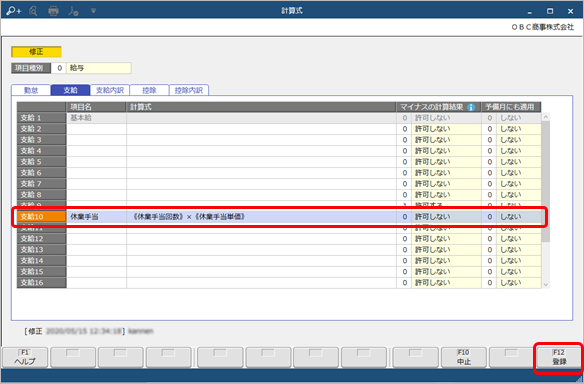The image size is (584, 384).
Task: Click しない in the 支給 3 row
Action: click(519, 140)
